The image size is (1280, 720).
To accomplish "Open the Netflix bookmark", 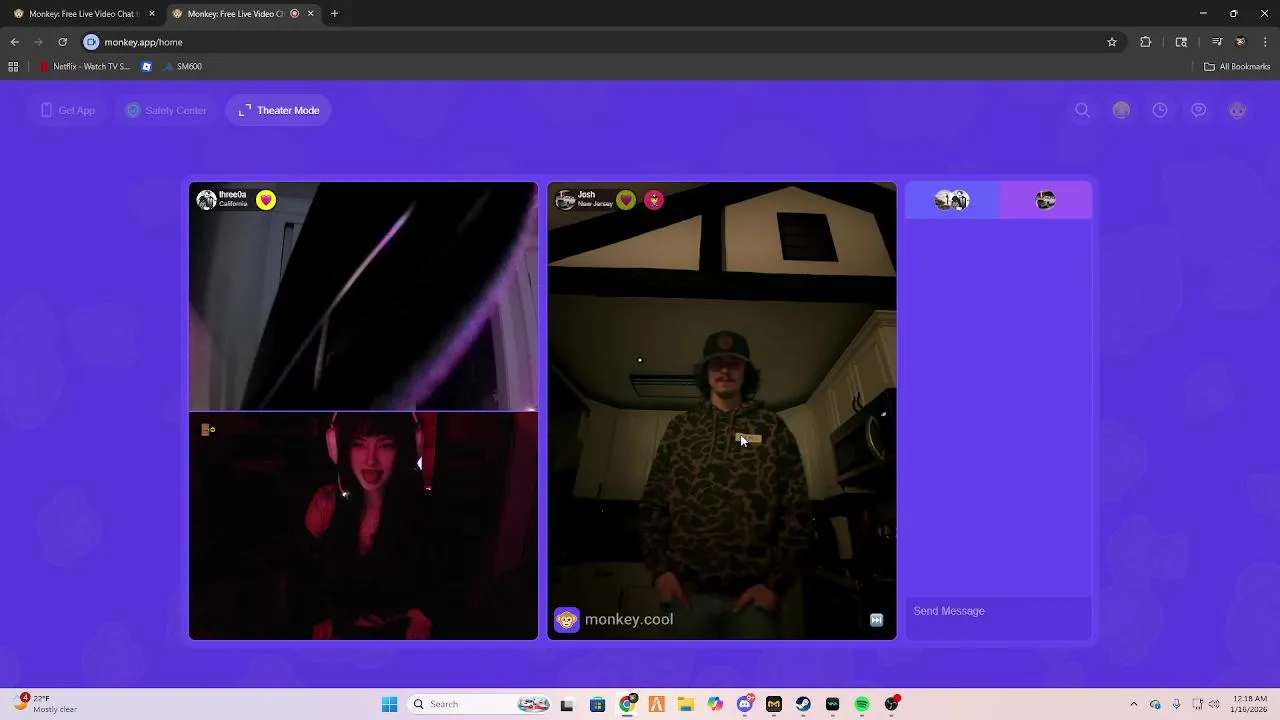I will click(x=85, y=67).
